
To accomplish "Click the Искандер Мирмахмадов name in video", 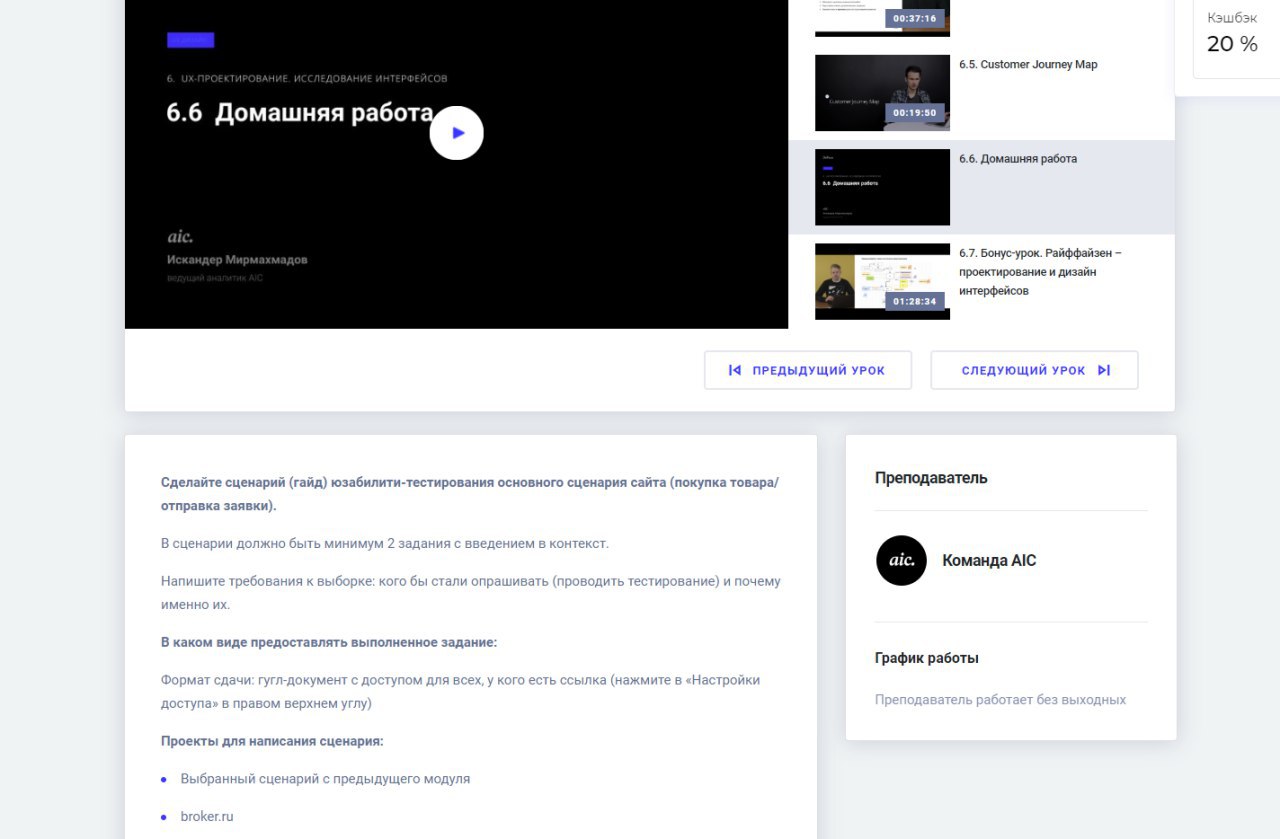I will pyautogui.click(x=237, y=259).
